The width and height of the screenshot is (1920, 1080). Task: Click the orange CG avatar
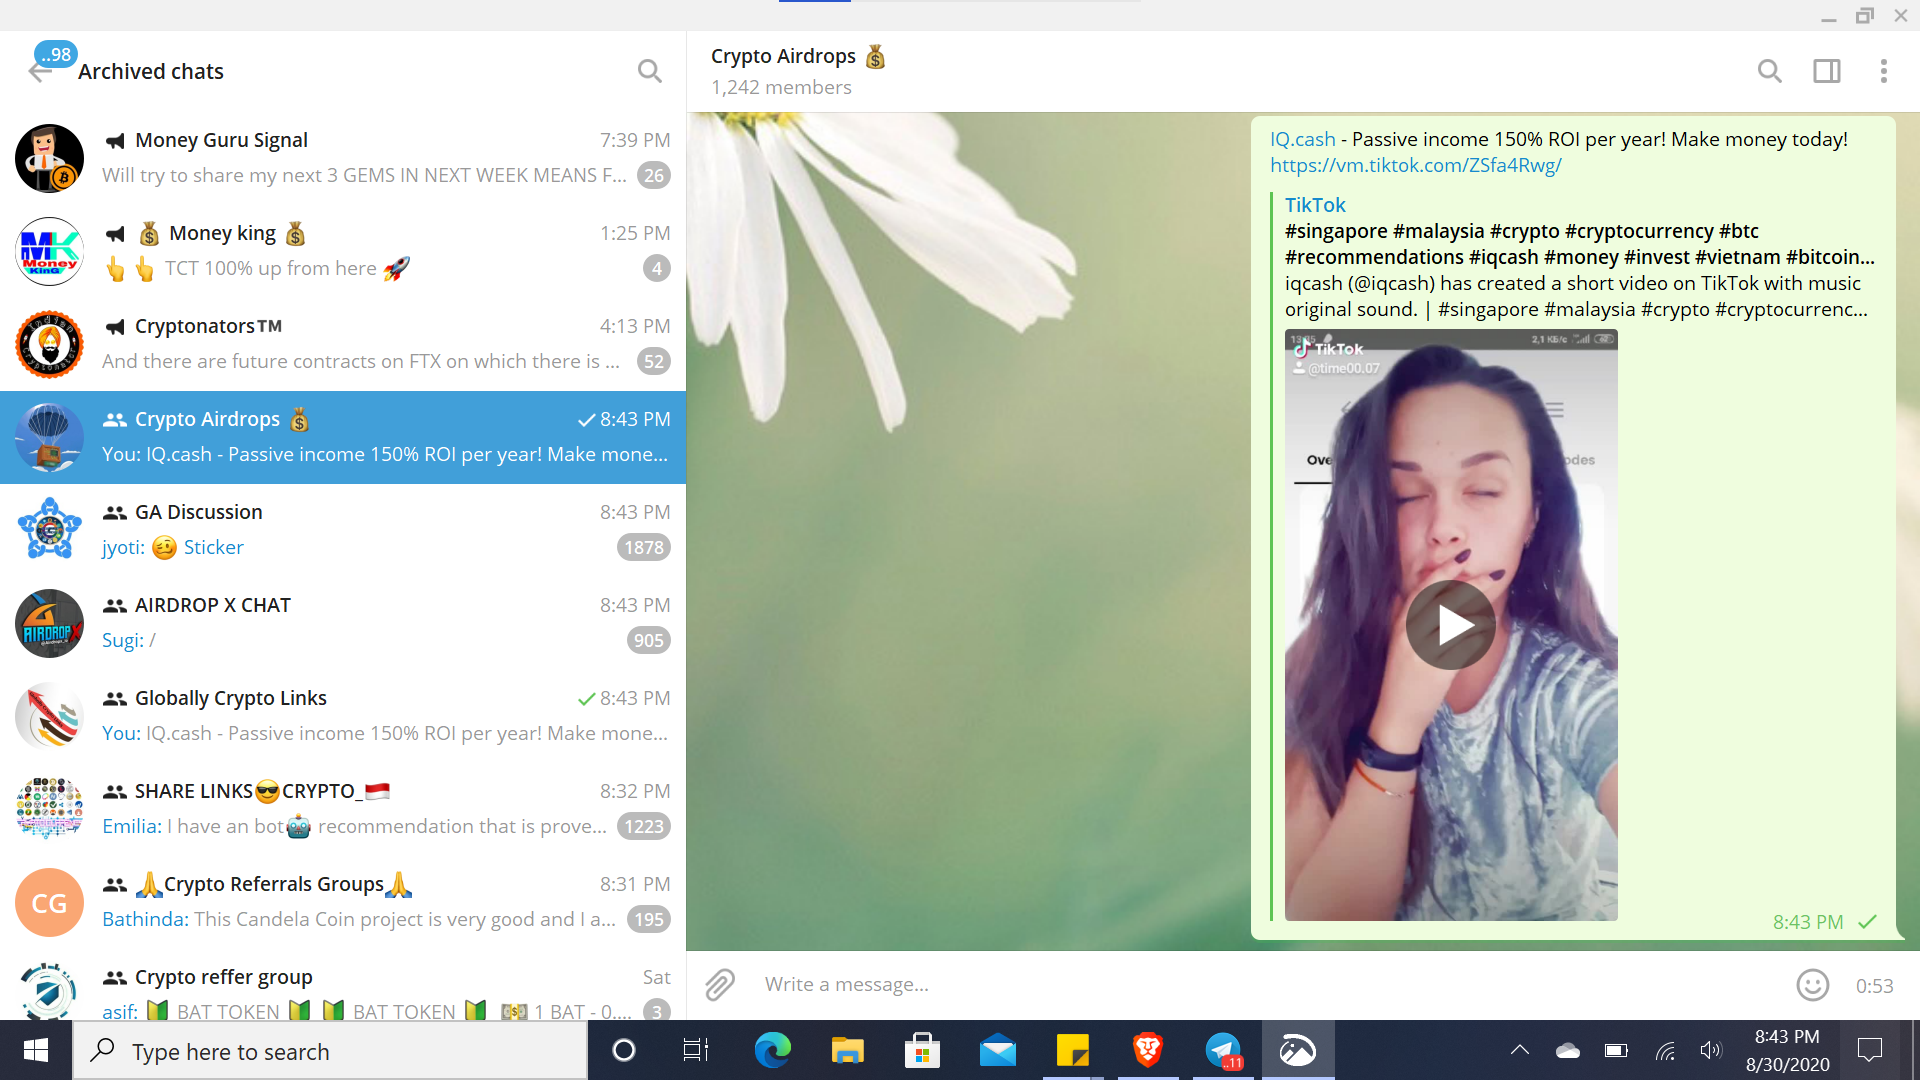click(x=49, y=902)
